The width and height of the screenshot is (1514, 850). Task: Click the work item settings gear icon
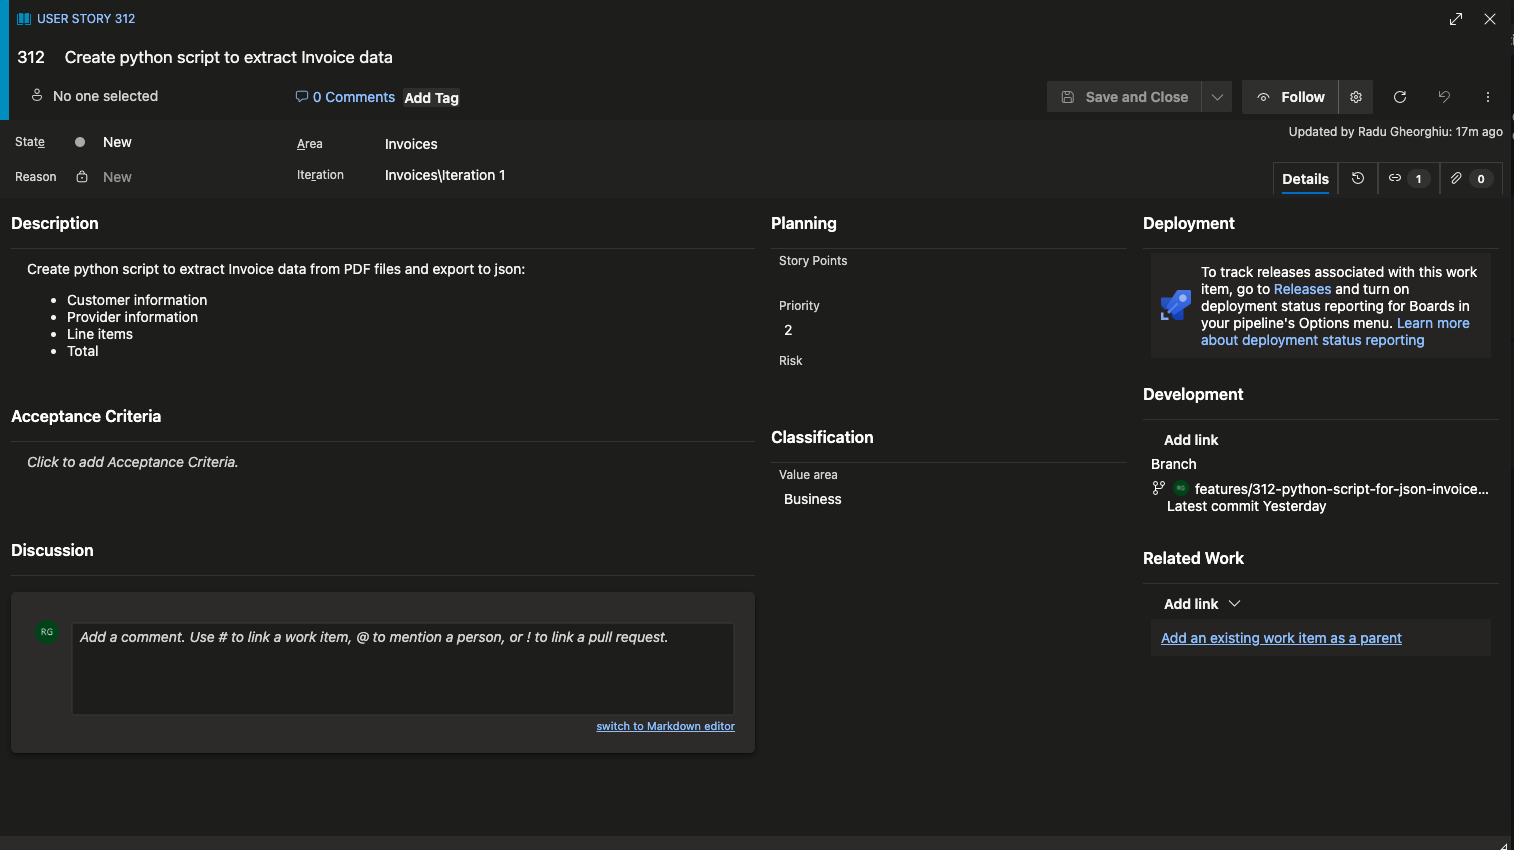click(1356, 97)
